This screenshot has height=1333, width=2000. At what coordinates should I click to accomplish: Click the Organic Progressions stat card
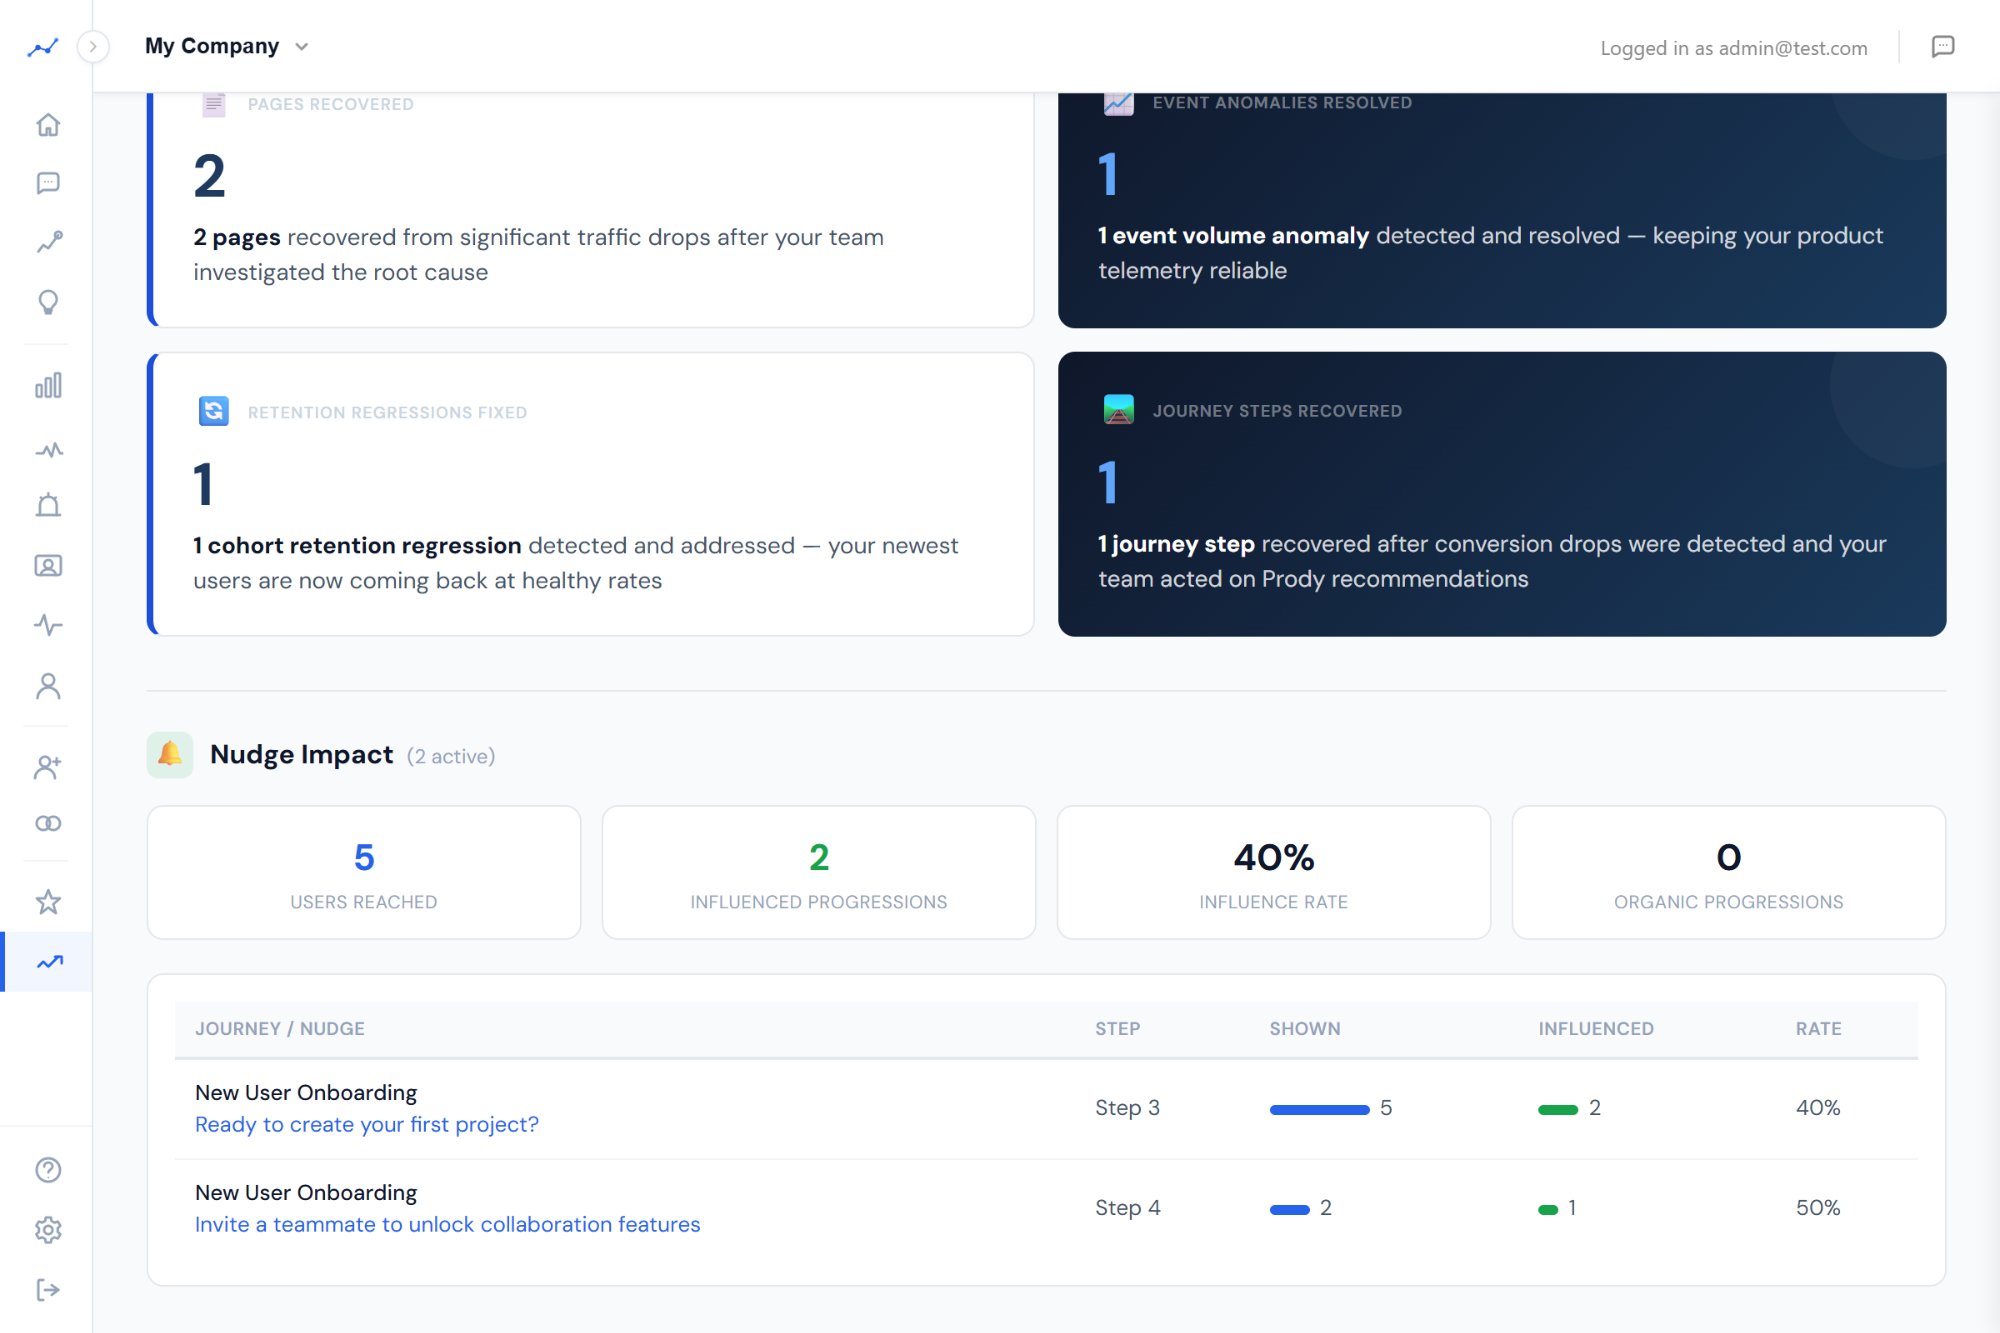1729,873
